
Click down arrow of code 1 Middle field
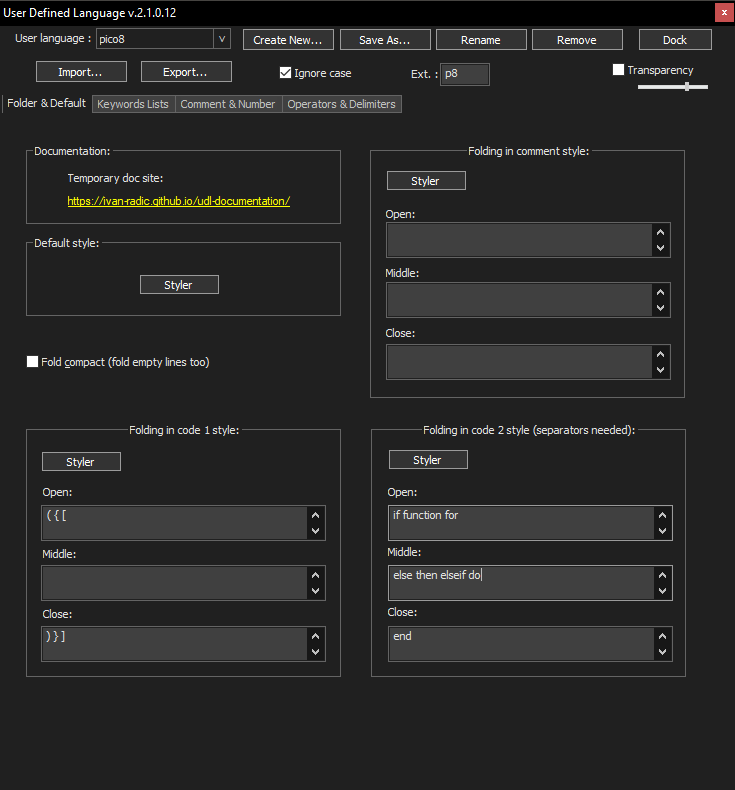click(x=315, y=590)
